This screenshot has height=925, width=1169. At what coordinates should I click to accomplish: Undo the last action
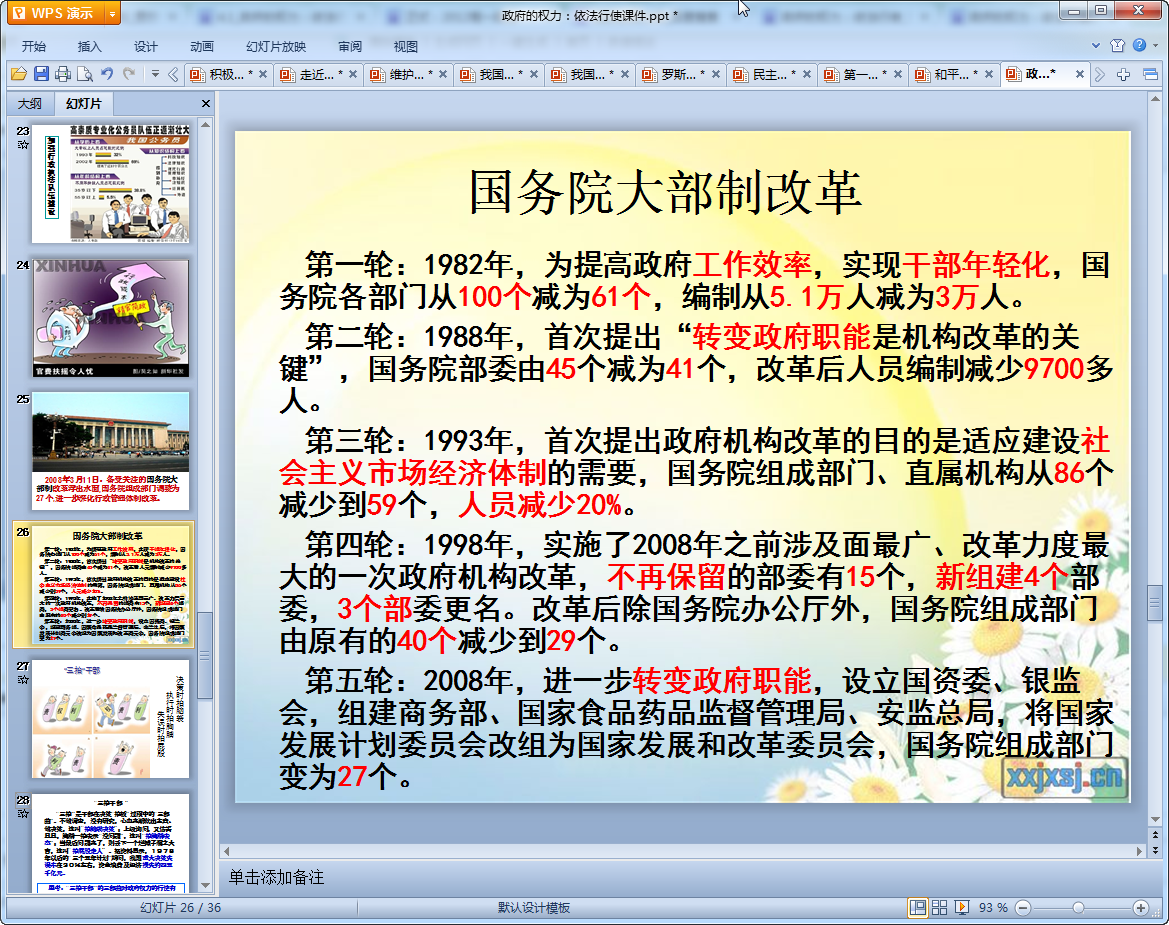107,74
